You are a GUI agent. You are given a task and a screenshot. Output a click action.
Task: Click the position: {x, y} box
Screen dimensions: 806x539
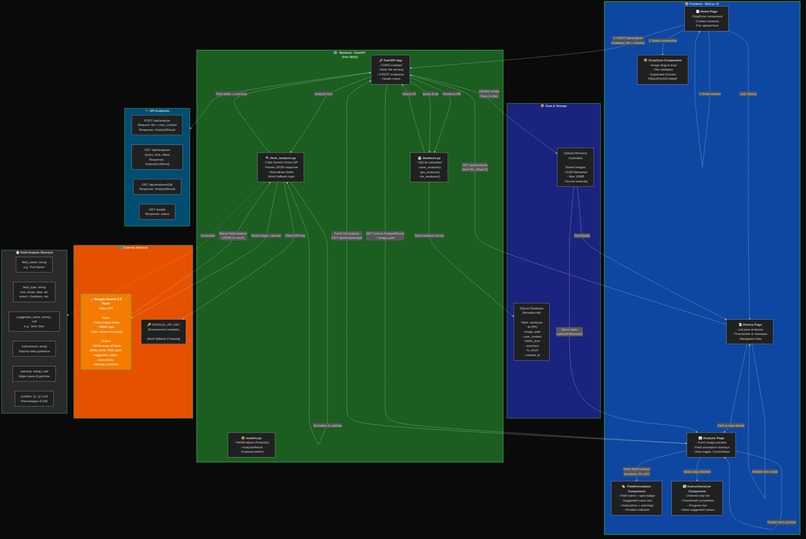pos(34,399)
